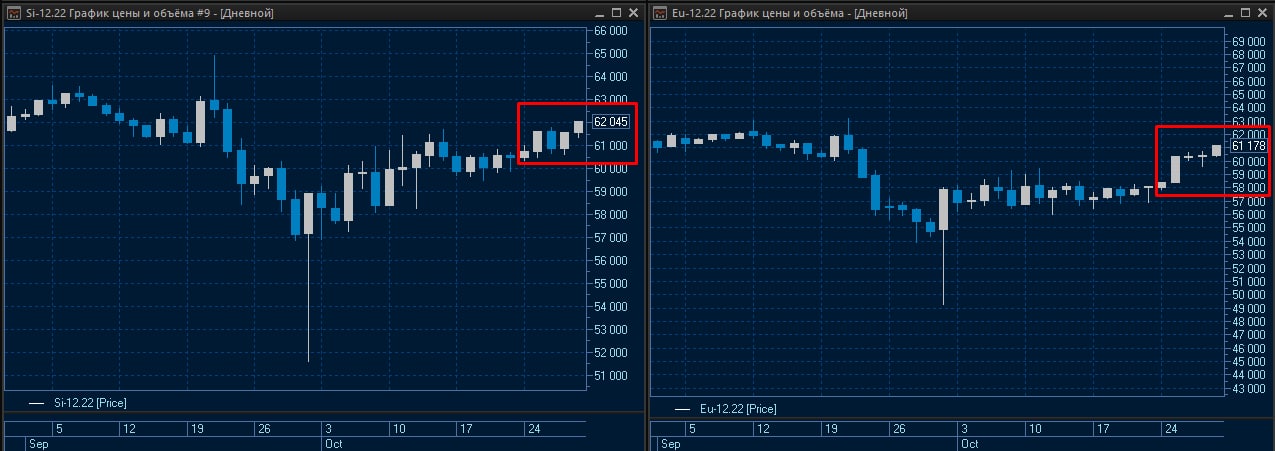Click the 61 178 current price label
The image size is (1275, 451).
click(1250, 146)
